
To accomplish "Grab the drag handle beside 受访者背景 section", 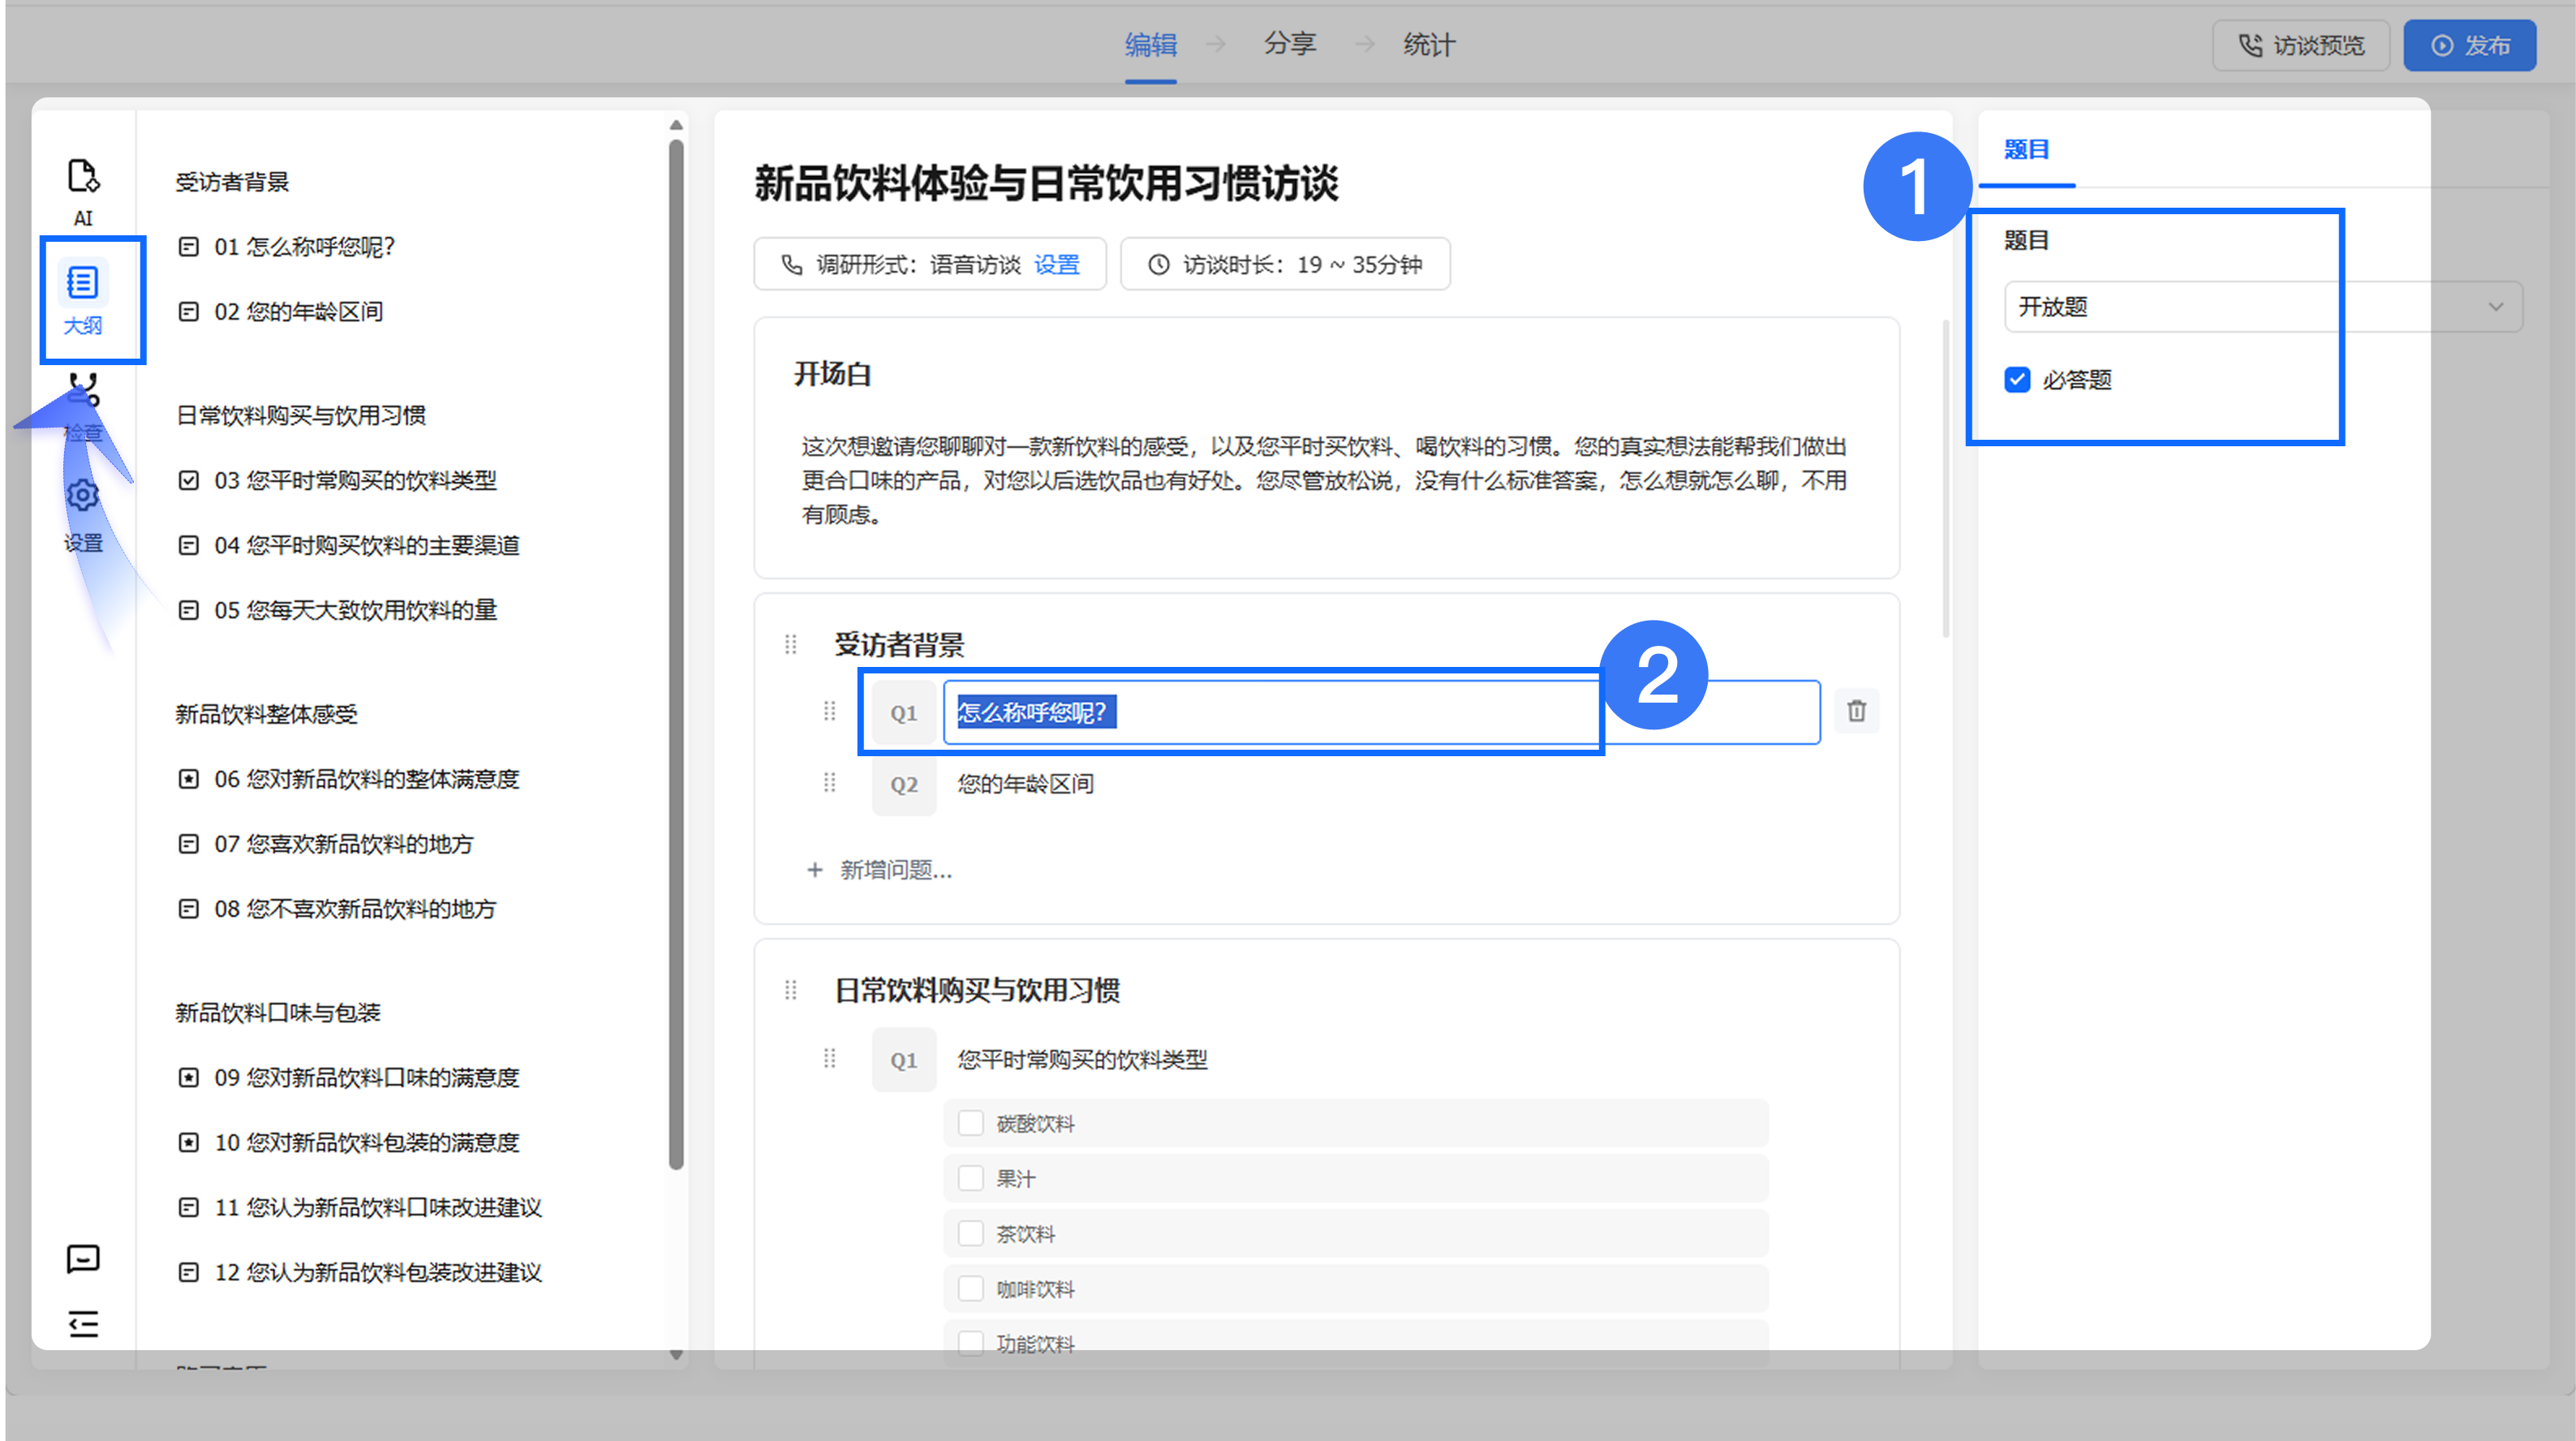I will (791, 645).
